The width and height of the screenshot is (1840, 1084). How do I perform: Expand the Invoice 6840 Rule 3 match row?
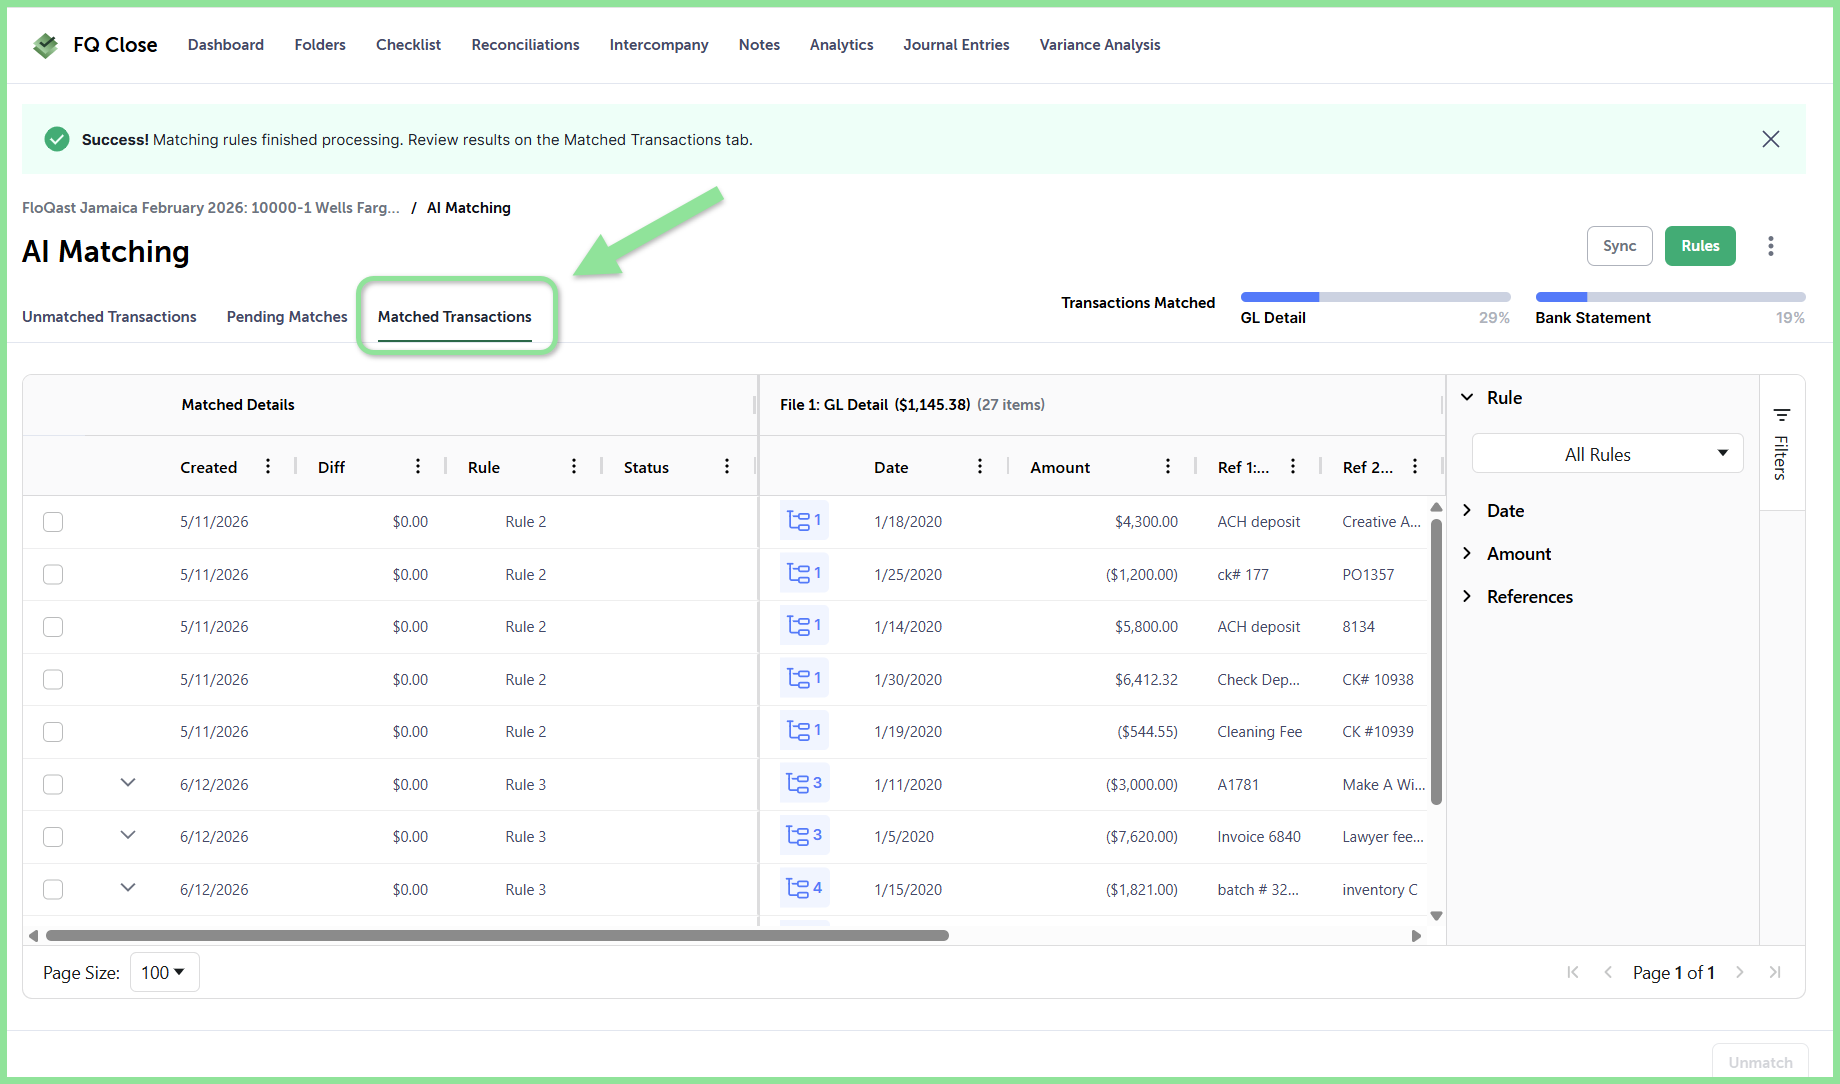click(x=128, y=835)
